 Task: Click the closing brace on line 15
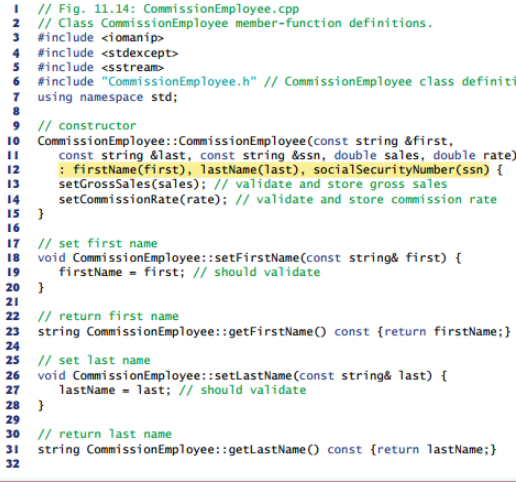coord(41,214)
